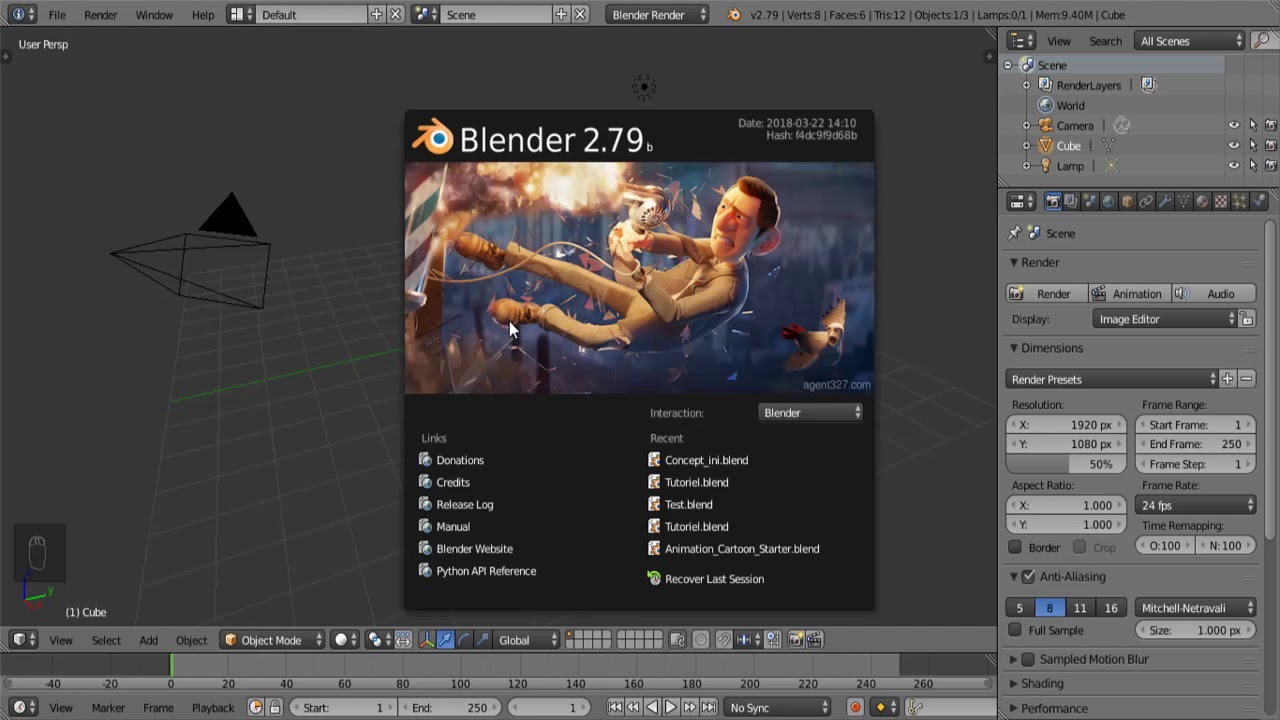Enable the Border checkbox
This screenshot has height=720, width=1280.
click(1015, 547)
